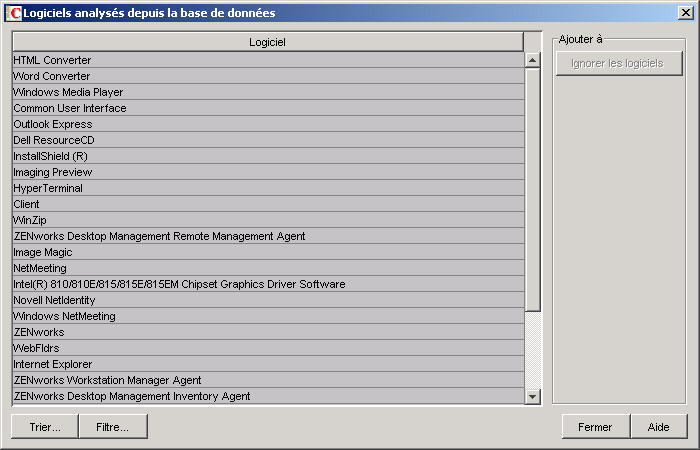Select the ZENworks Workstation Manager Agent row
The width and height of the screenshot is (700, 450).
[268, 380]
